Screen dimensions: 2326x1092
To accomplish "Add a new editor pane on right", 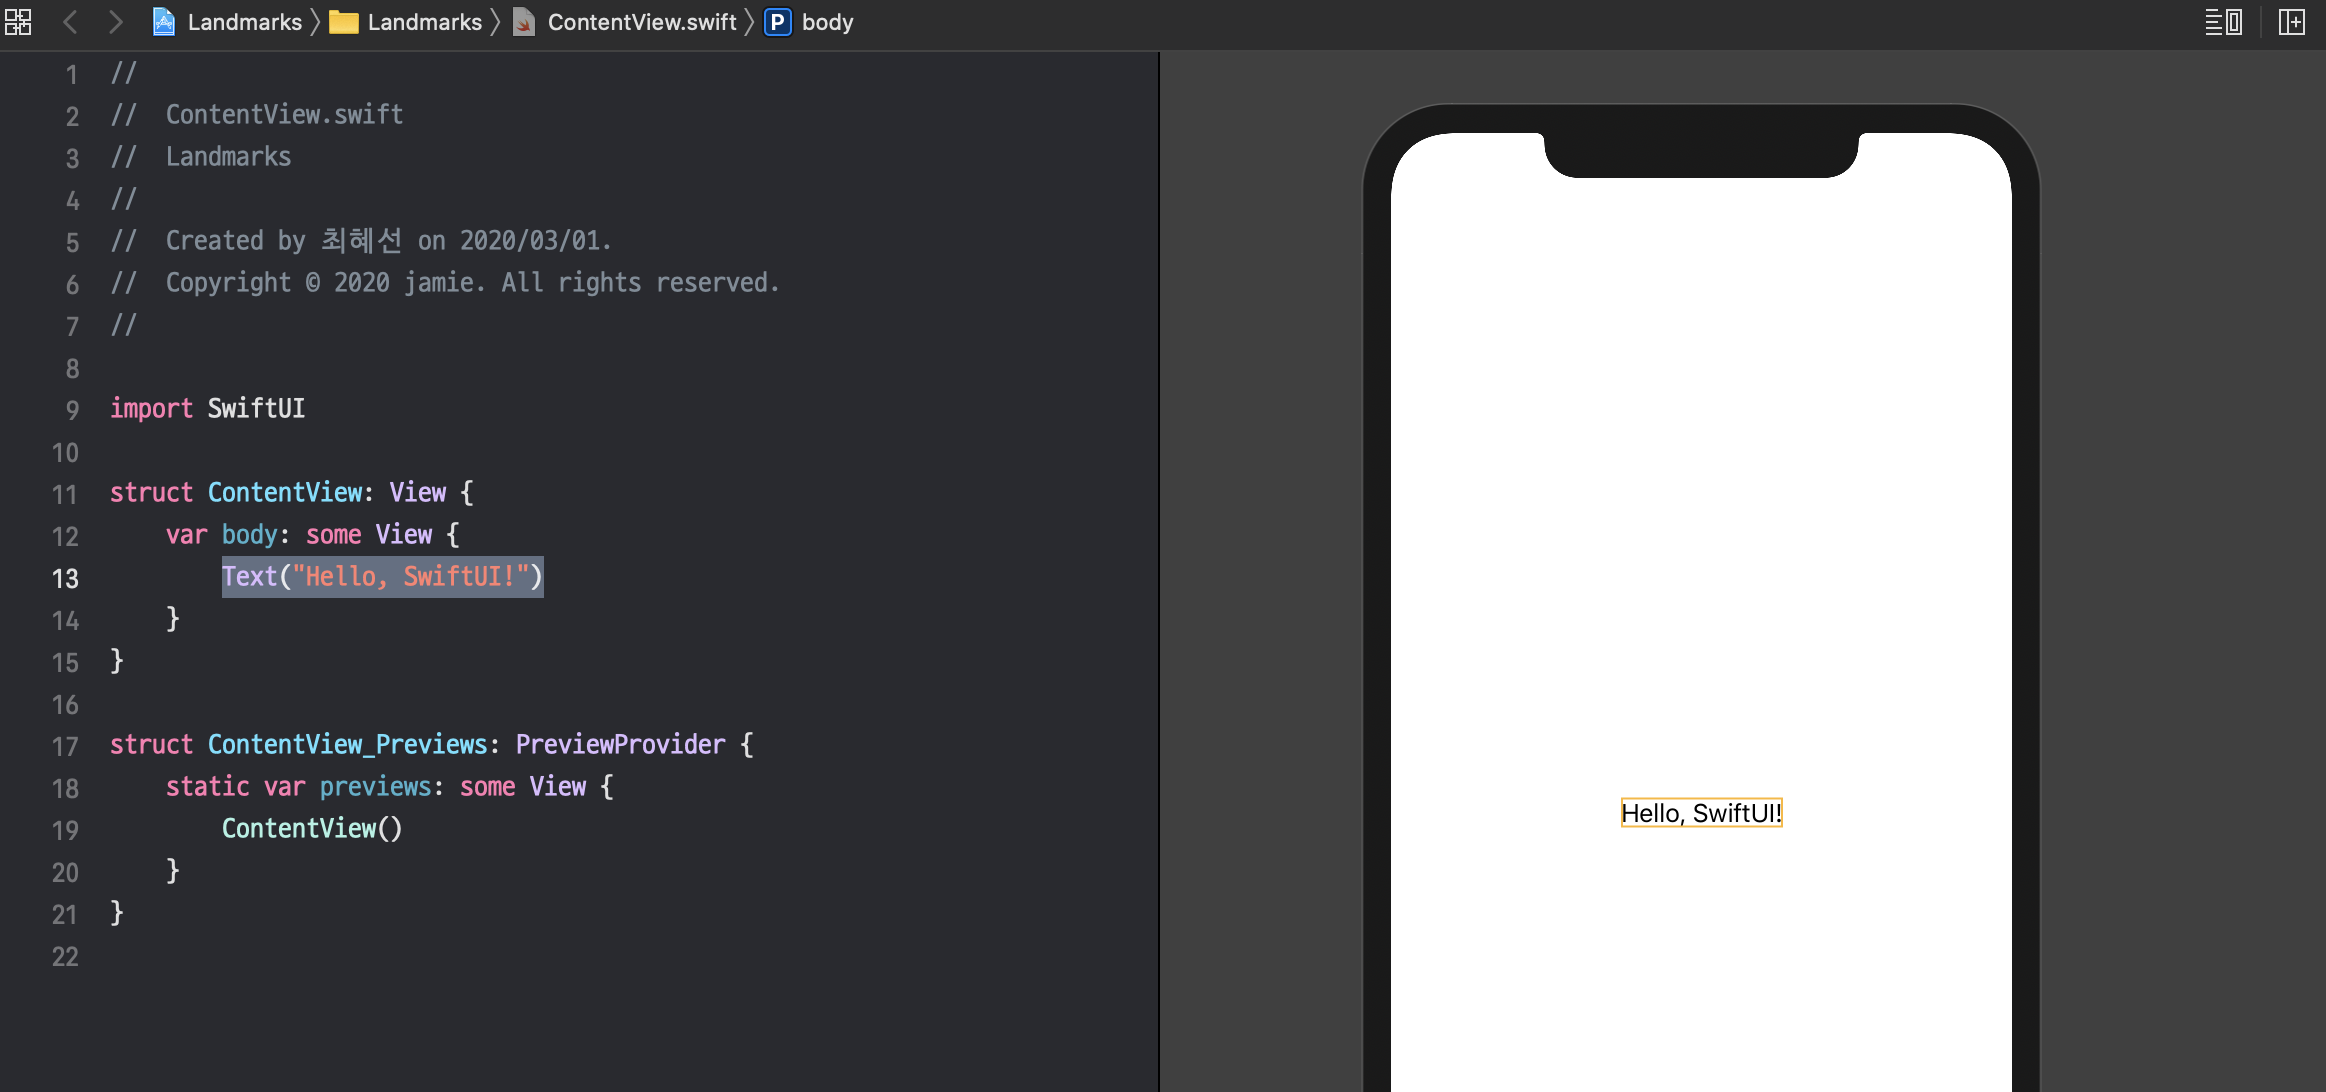I will [x=2291, y=22].
